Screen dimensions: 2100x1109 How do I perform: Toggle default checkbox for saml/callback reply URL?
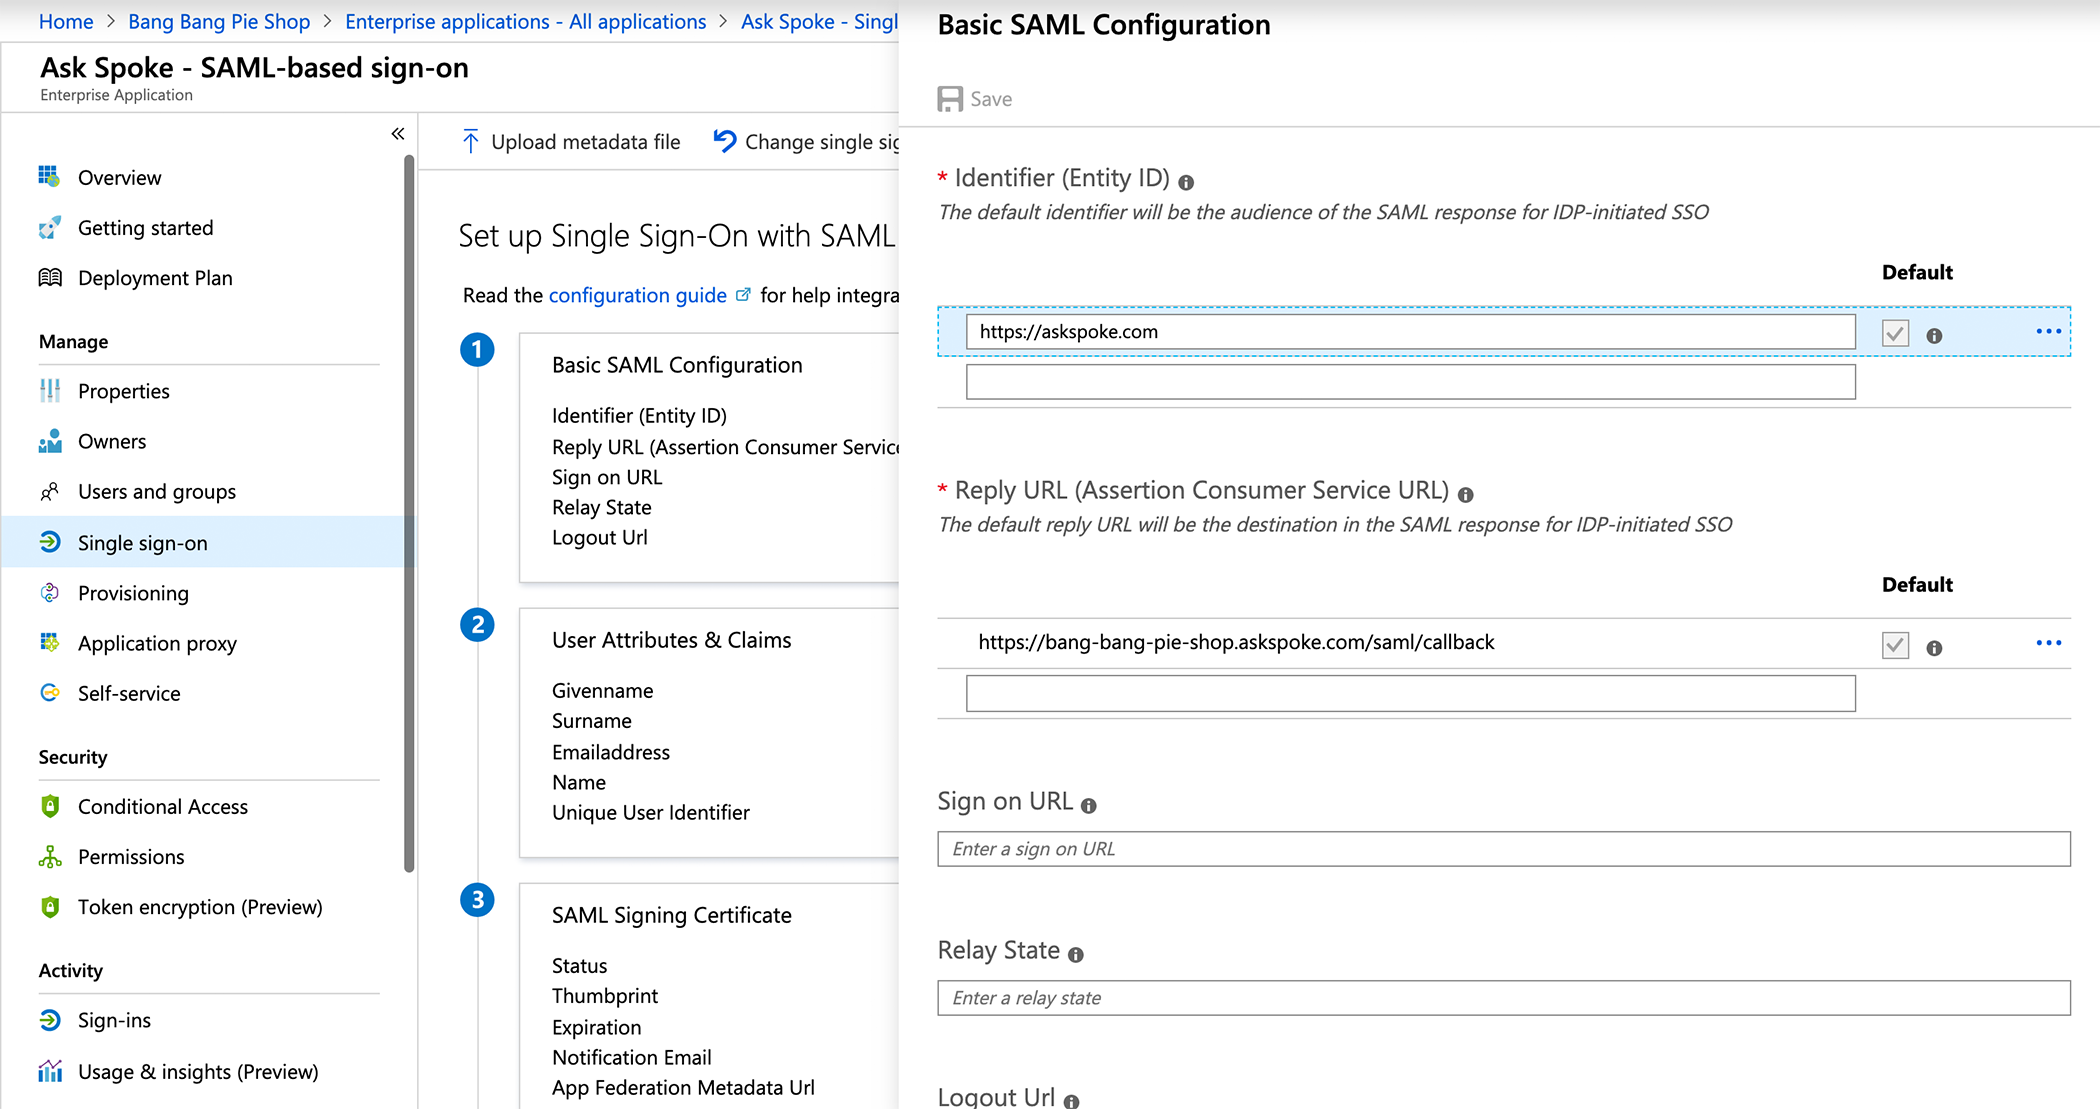pyautogui.click(x=1895, y=645)
